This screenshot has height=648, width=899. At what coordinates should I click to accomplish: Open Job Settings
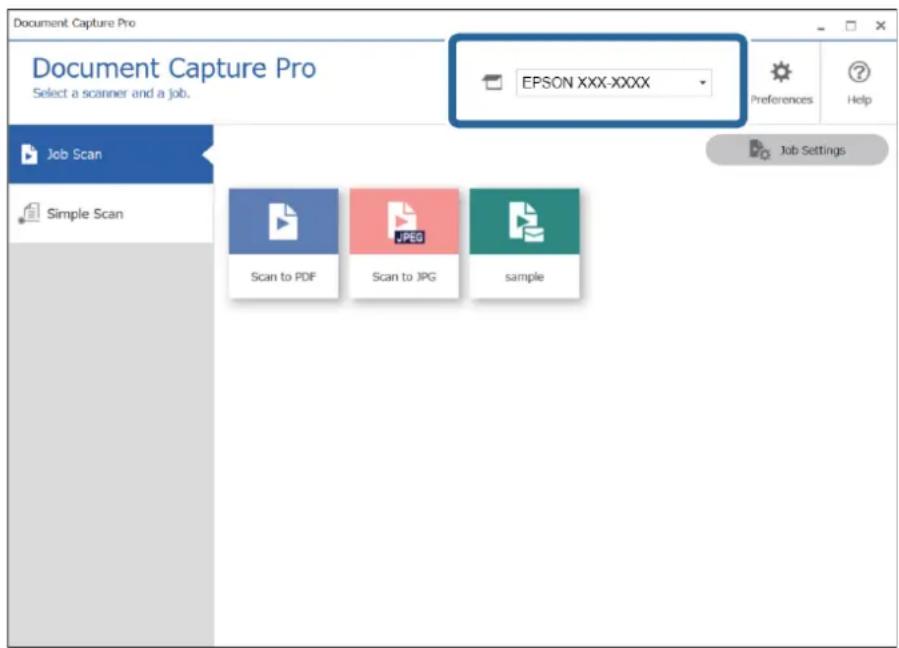(x=797, y=150)
